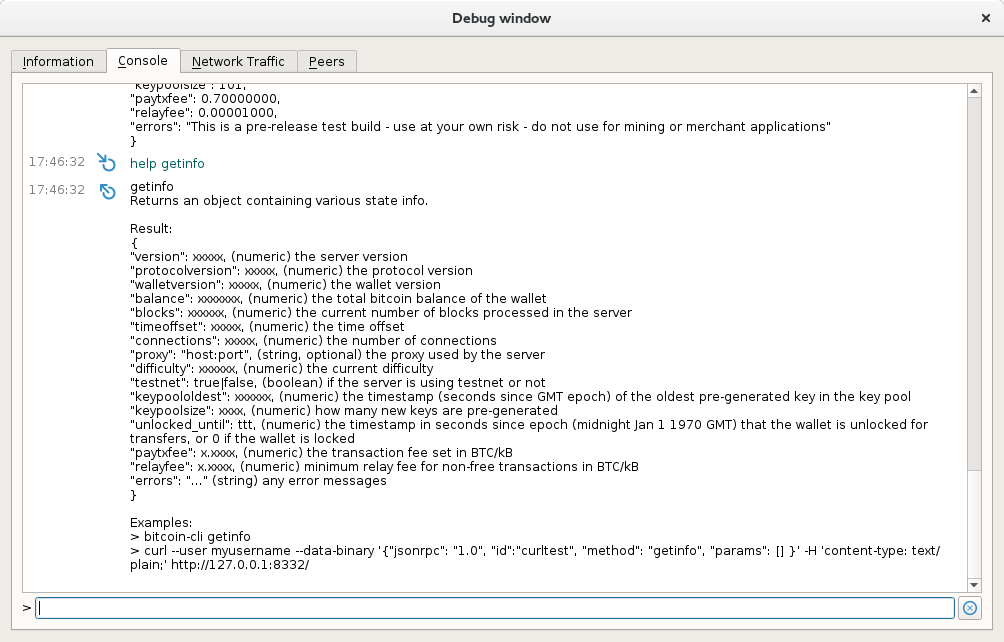
Task: Click the Debug window title bar
Action: coord(502,17)
